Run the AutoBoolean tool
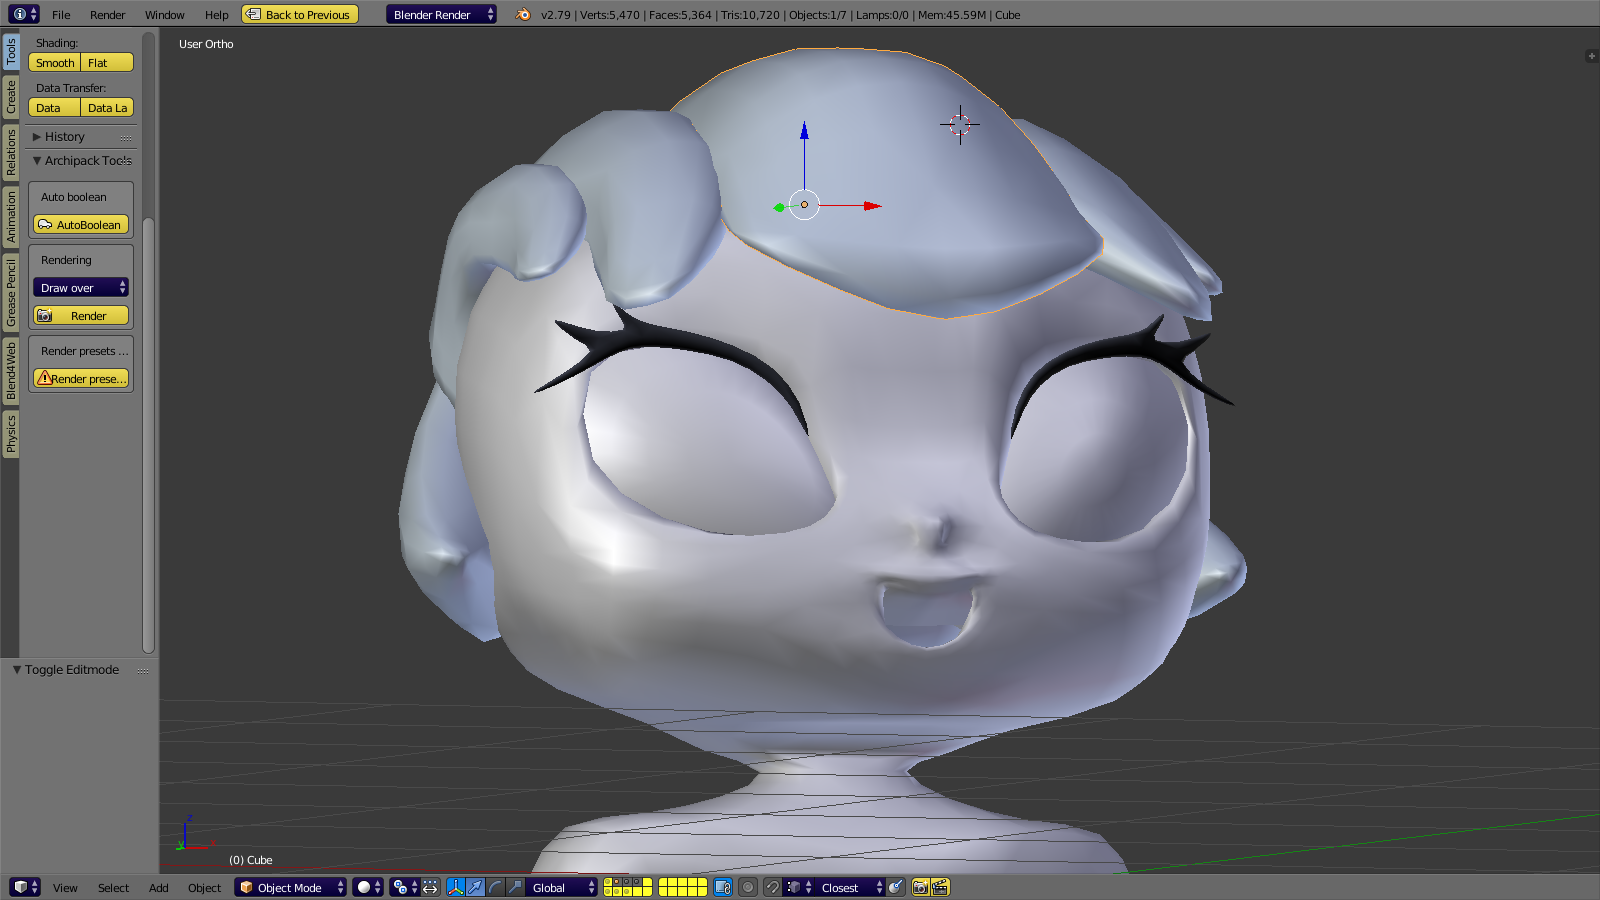The height and width of the screenshot is (900, 1600). pyautogui.click(x=81, y=225)
